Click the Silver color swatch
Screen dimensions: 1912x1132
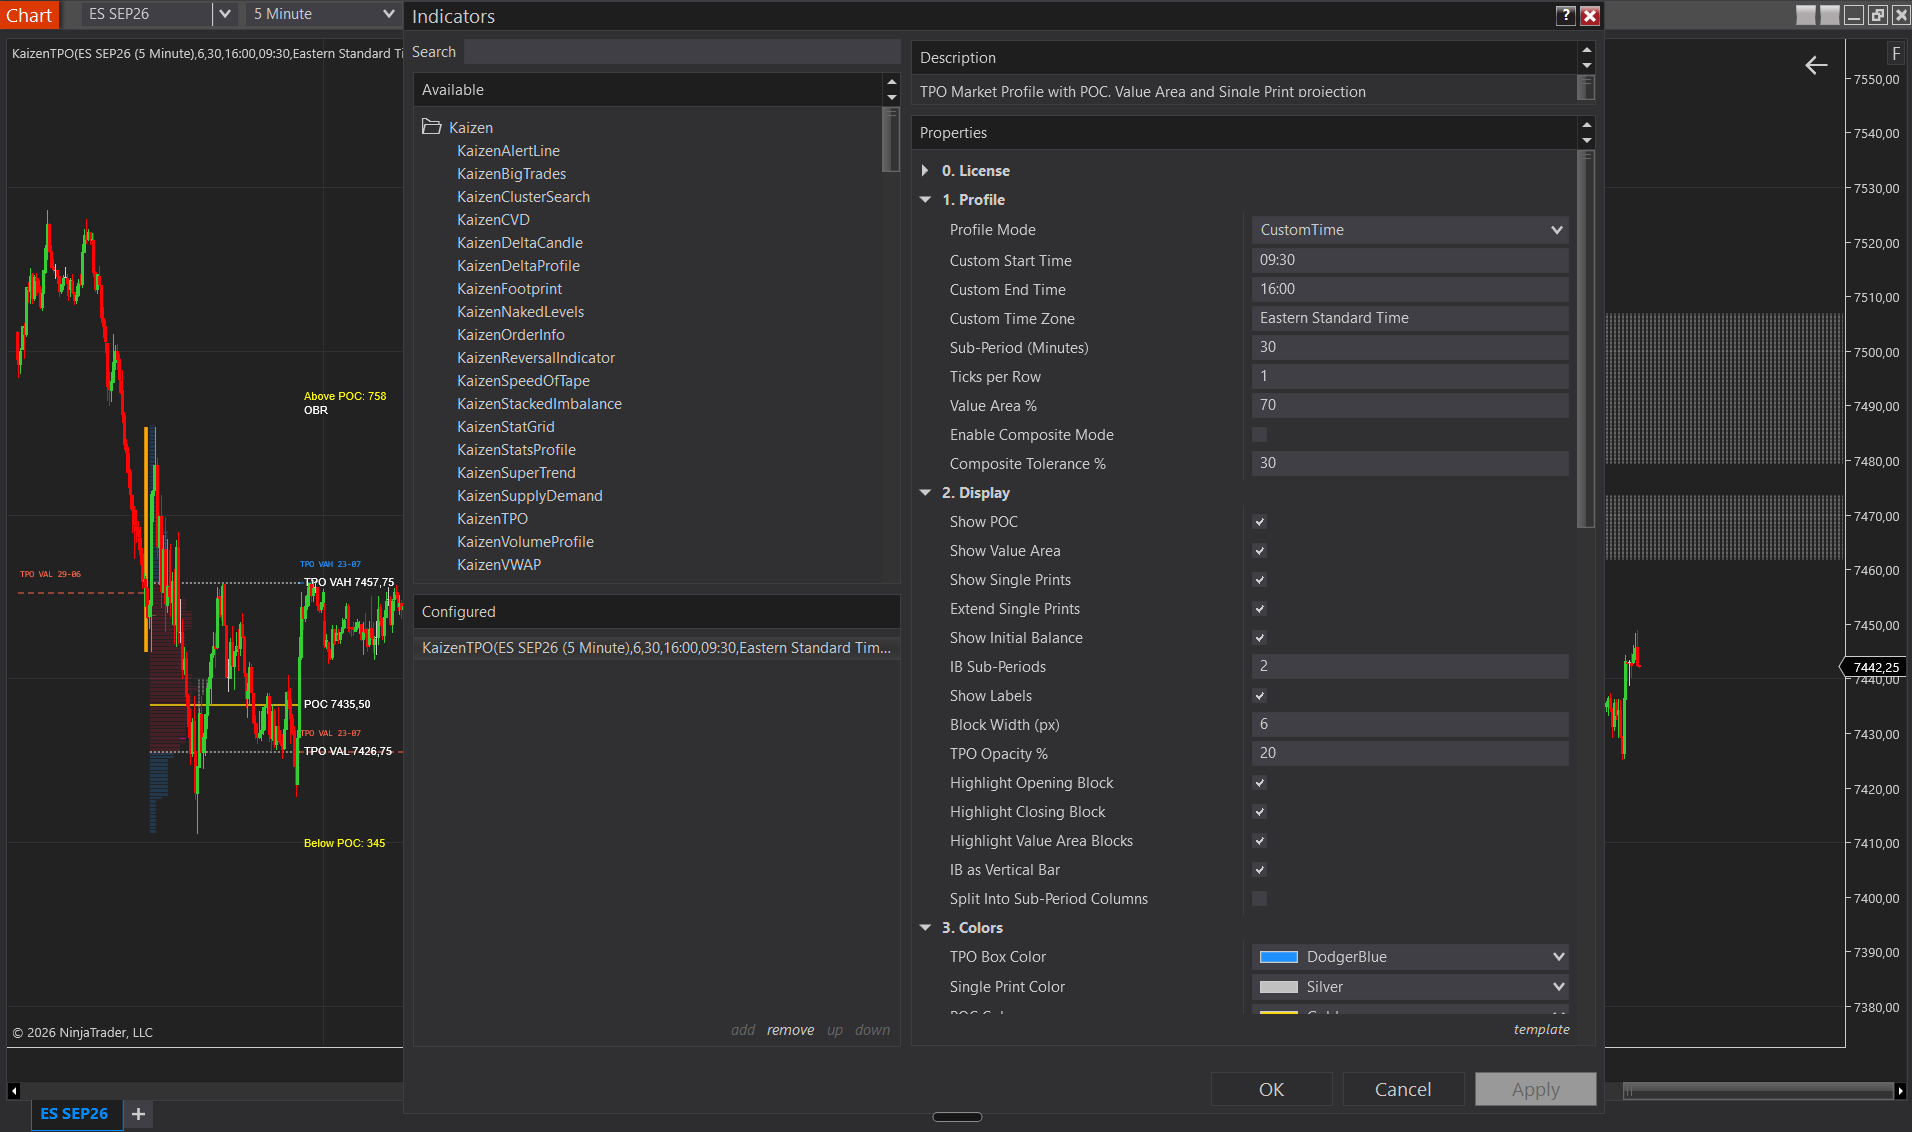click(x=1278, y=987)
